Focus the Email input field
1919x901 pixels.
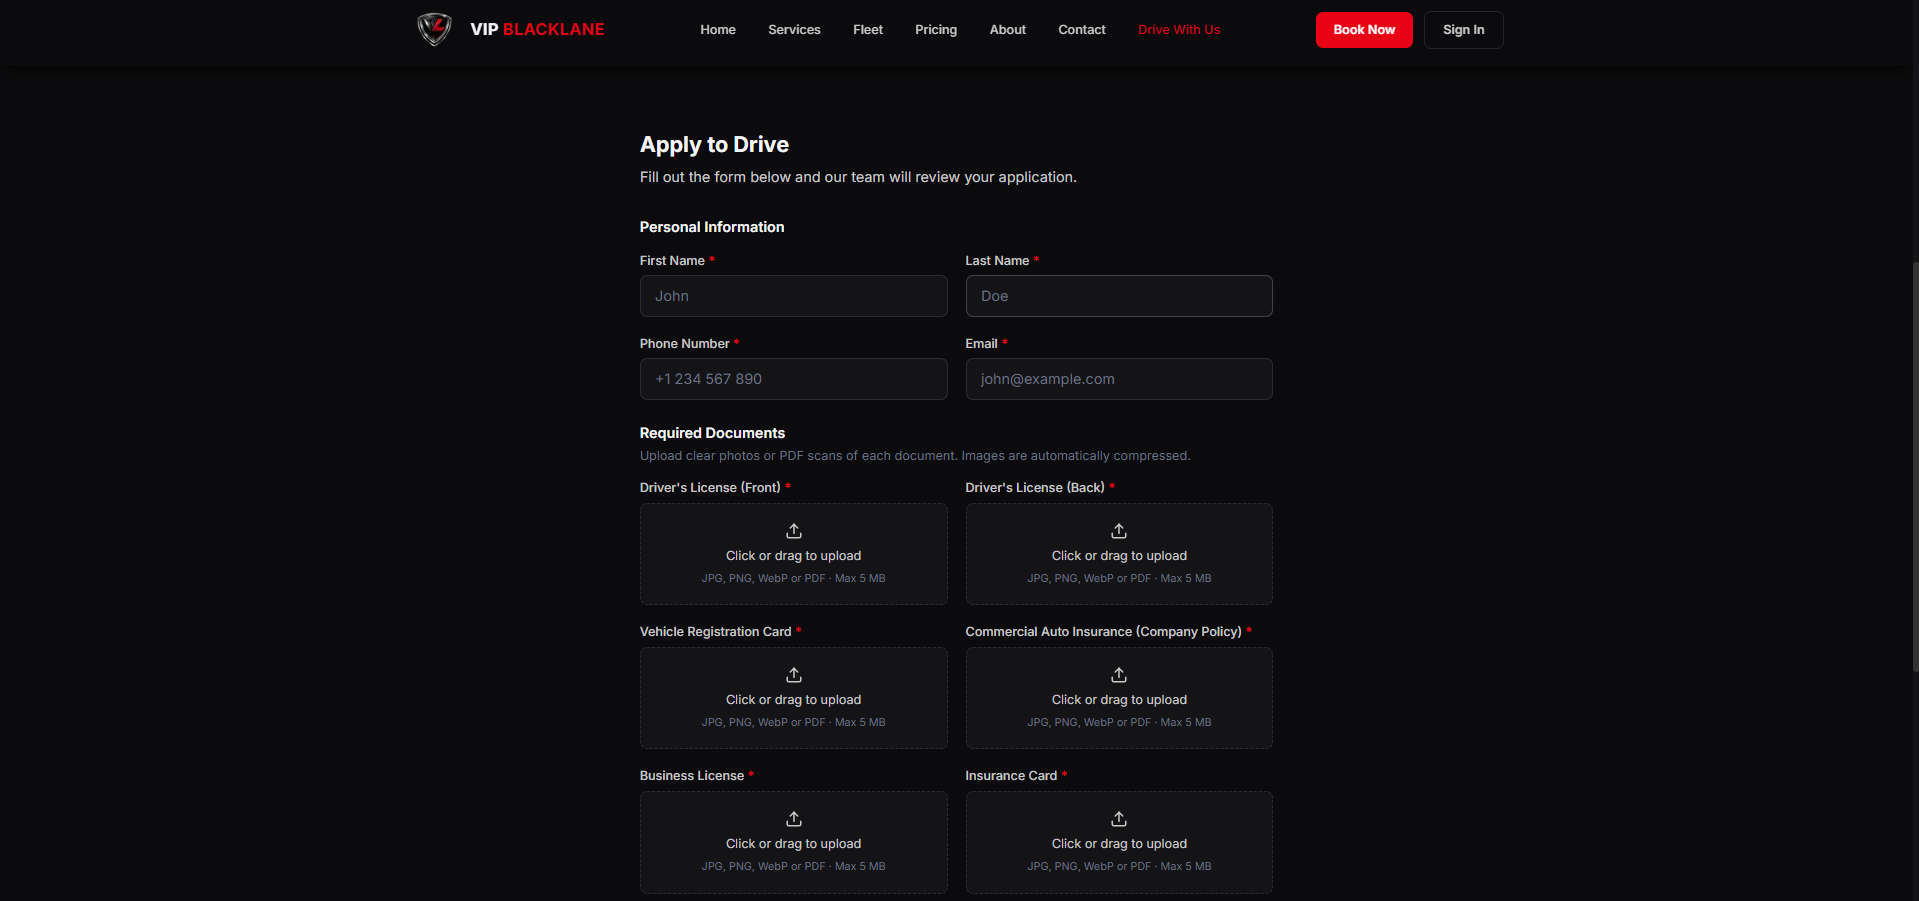pyautogui.click(x=1119, y=379)
